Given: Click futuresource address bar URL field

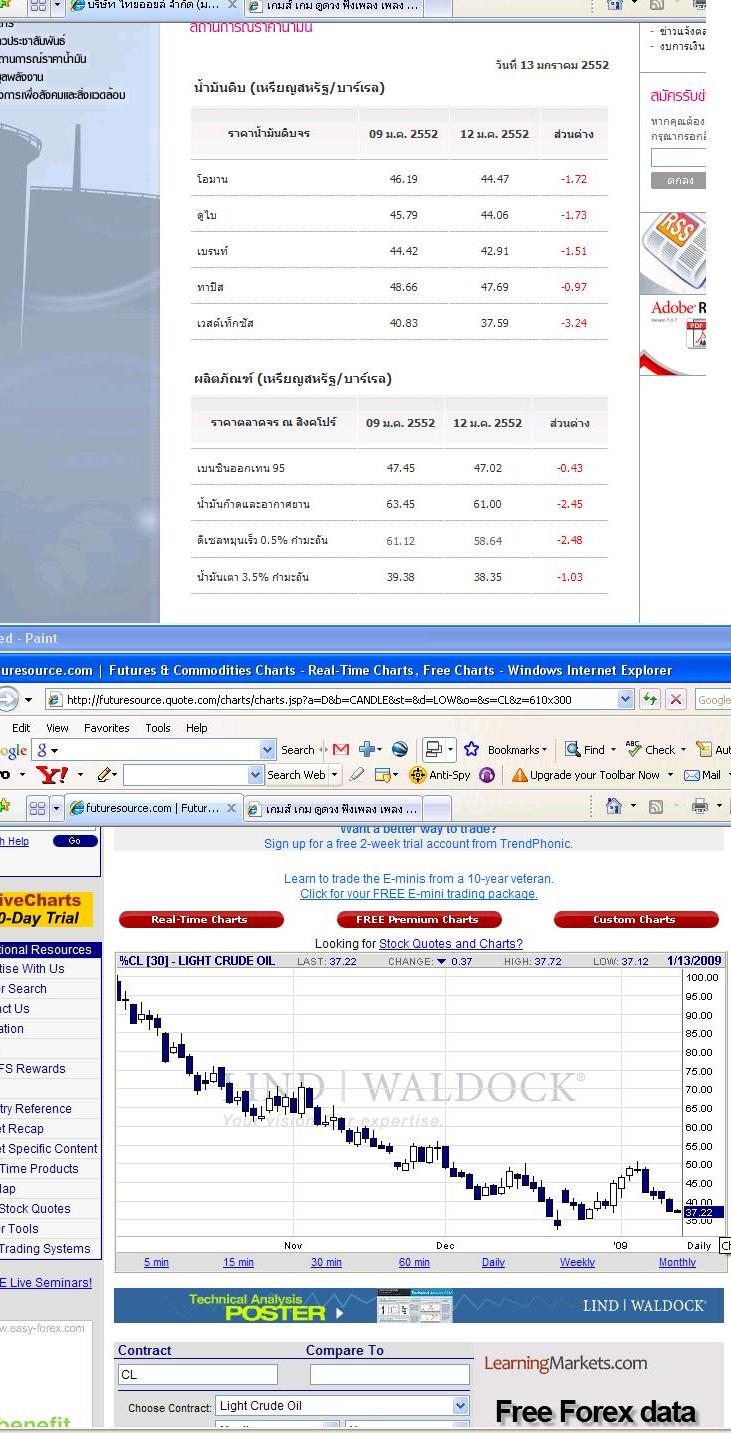Looking at the screenshot, I should (x=340, y=699).
